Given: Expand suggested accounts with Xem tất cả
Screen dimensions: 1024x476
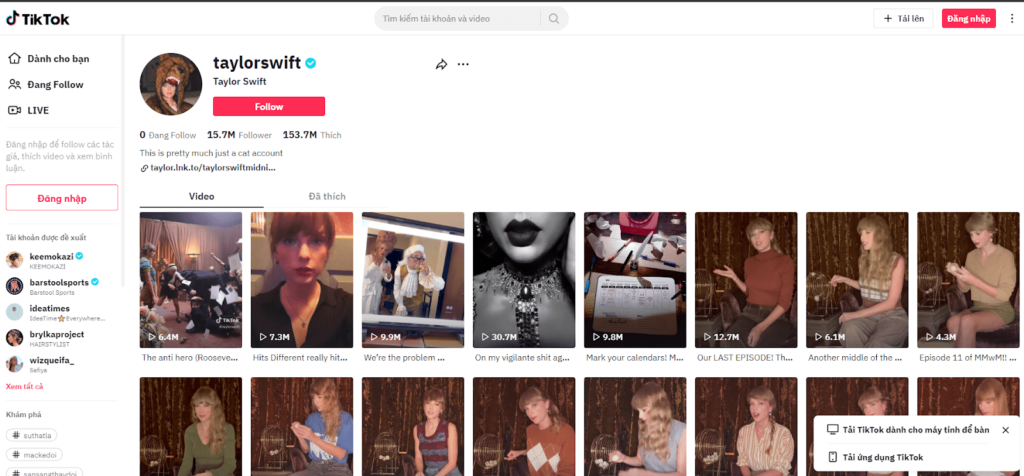Looking at the screenshot, I should click(x=25, y=387).
